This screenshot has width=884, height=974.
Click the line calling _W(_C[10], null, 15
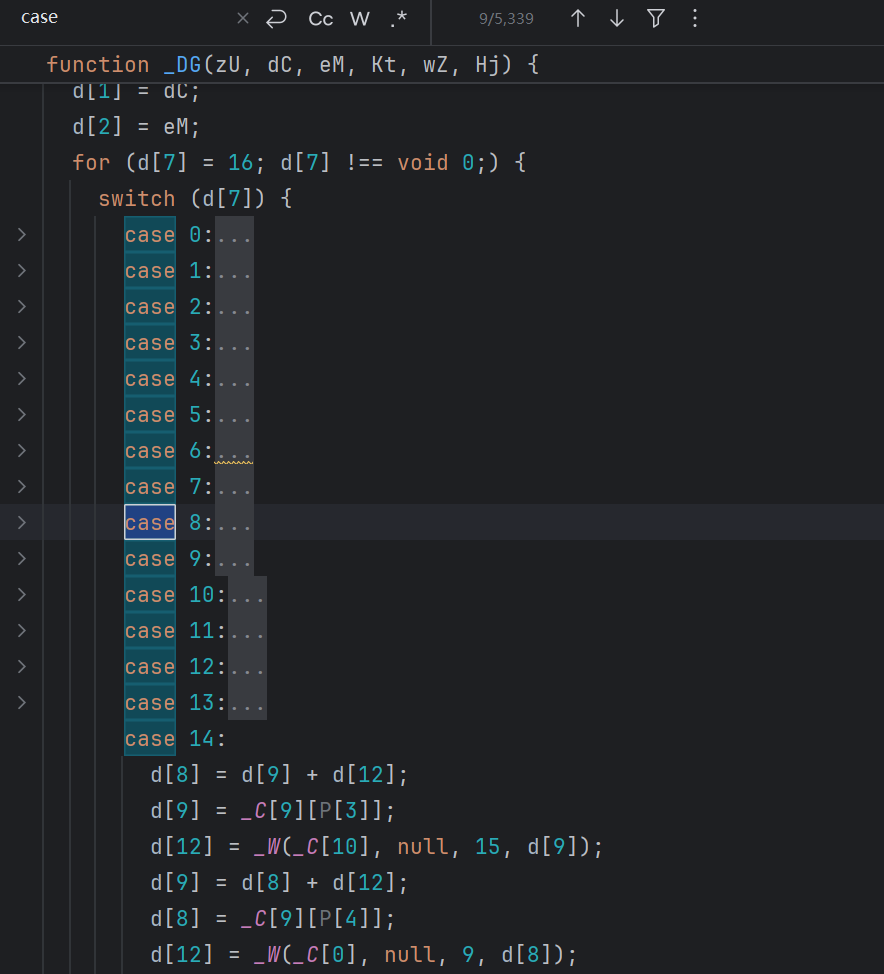click(x=376, y=847)
